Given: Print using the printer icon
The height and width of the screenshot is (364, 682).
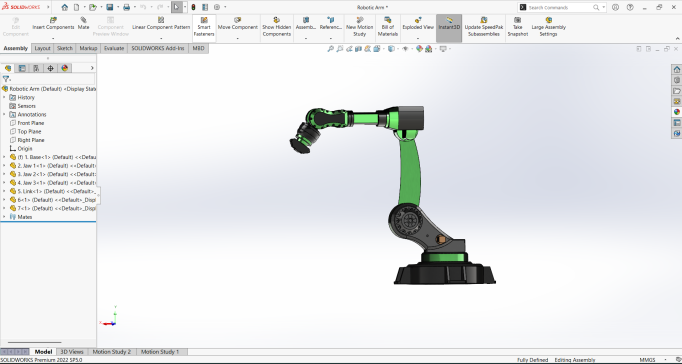Looking at the screenshot, I should point(127,7).
